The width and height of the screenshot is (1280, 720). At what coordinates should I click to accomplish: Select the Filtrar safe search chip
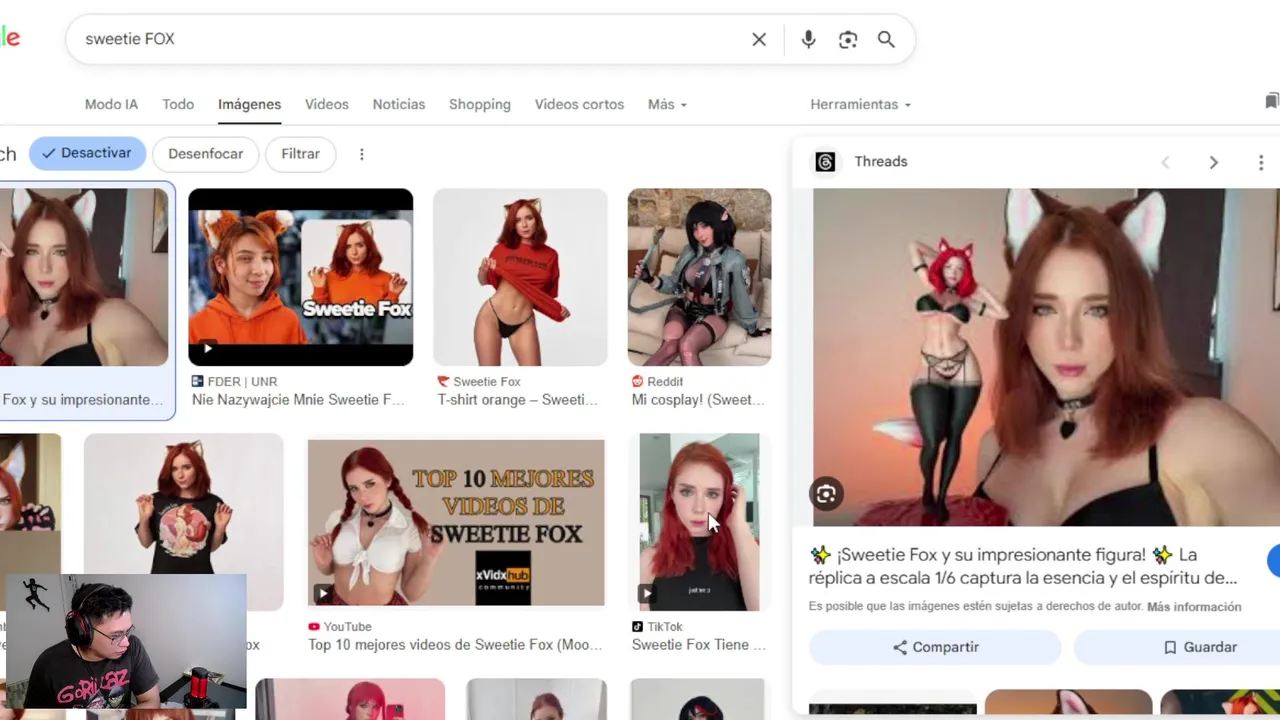pyautogui.click(x=300, y=154)
